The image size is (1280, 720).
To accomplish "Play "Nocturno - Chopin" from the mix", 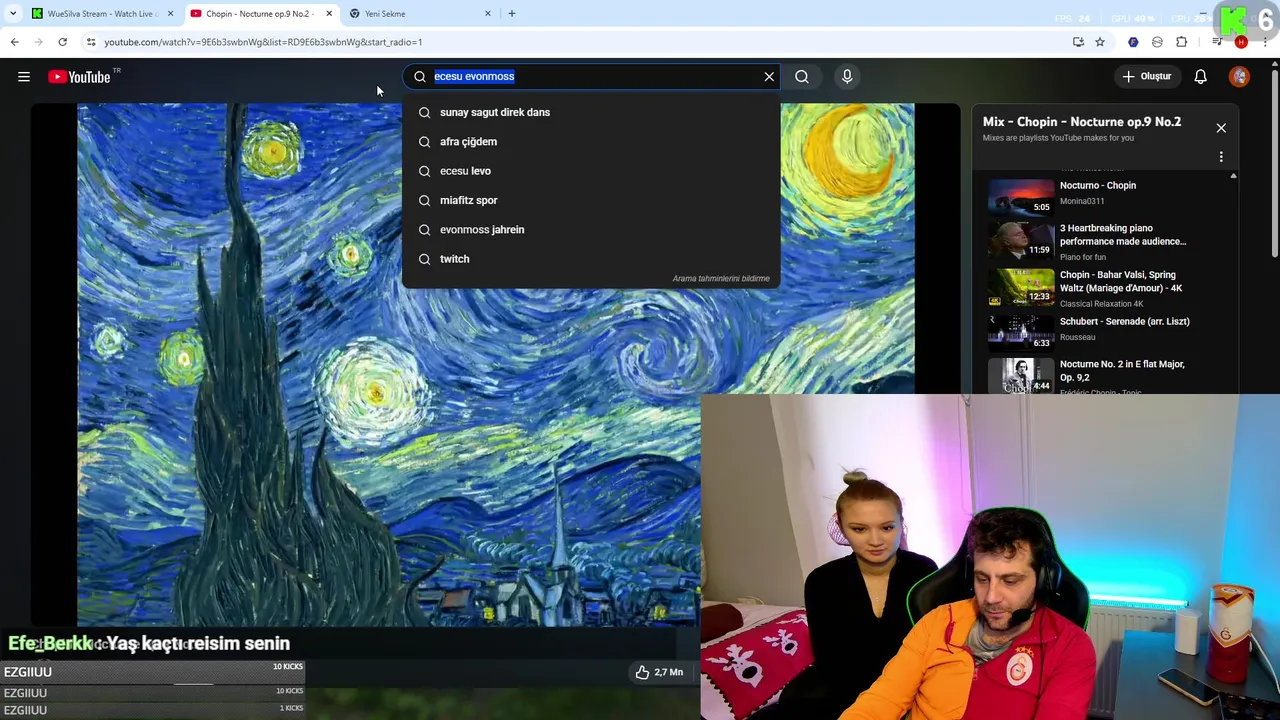I will click(x=1097, y=186).
